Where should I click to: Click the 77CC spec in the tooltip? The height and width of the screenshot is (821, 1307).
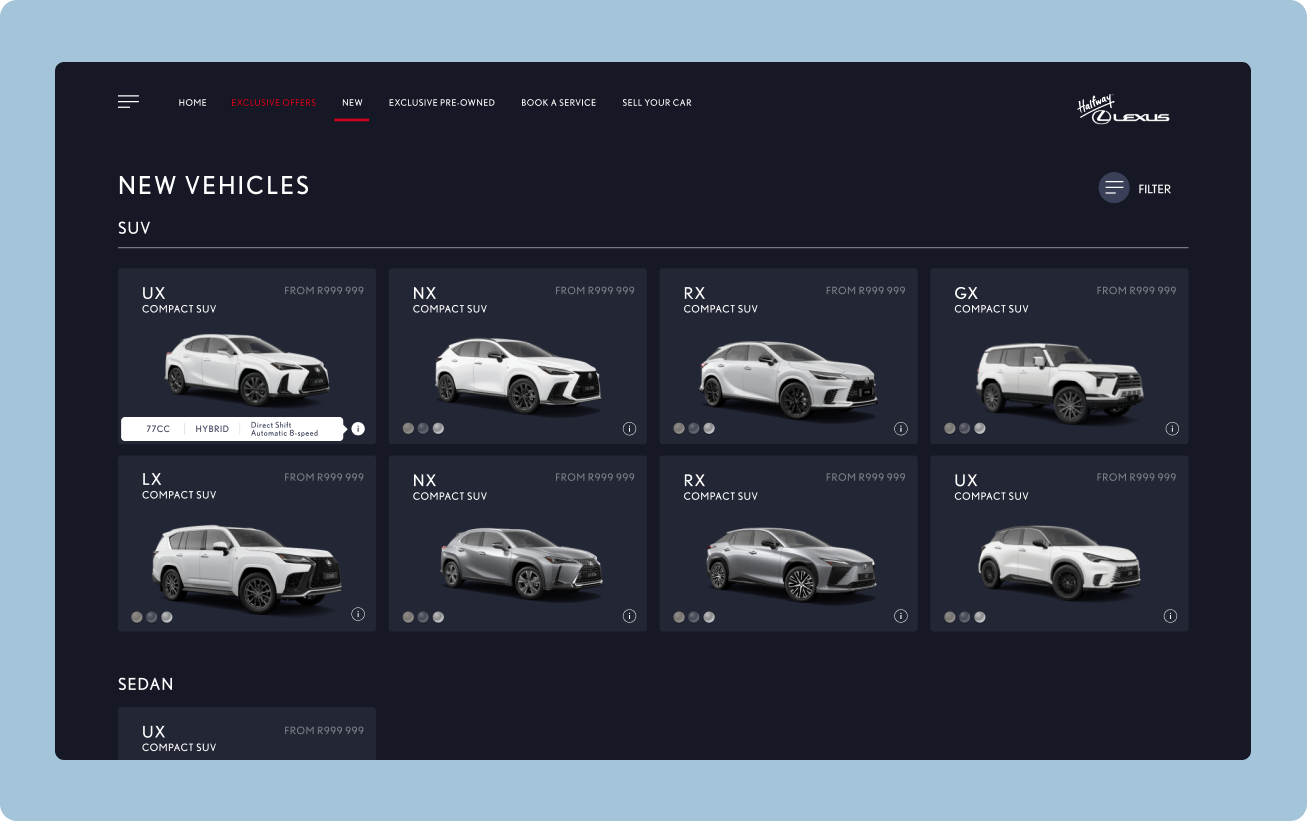pos(158,429)
